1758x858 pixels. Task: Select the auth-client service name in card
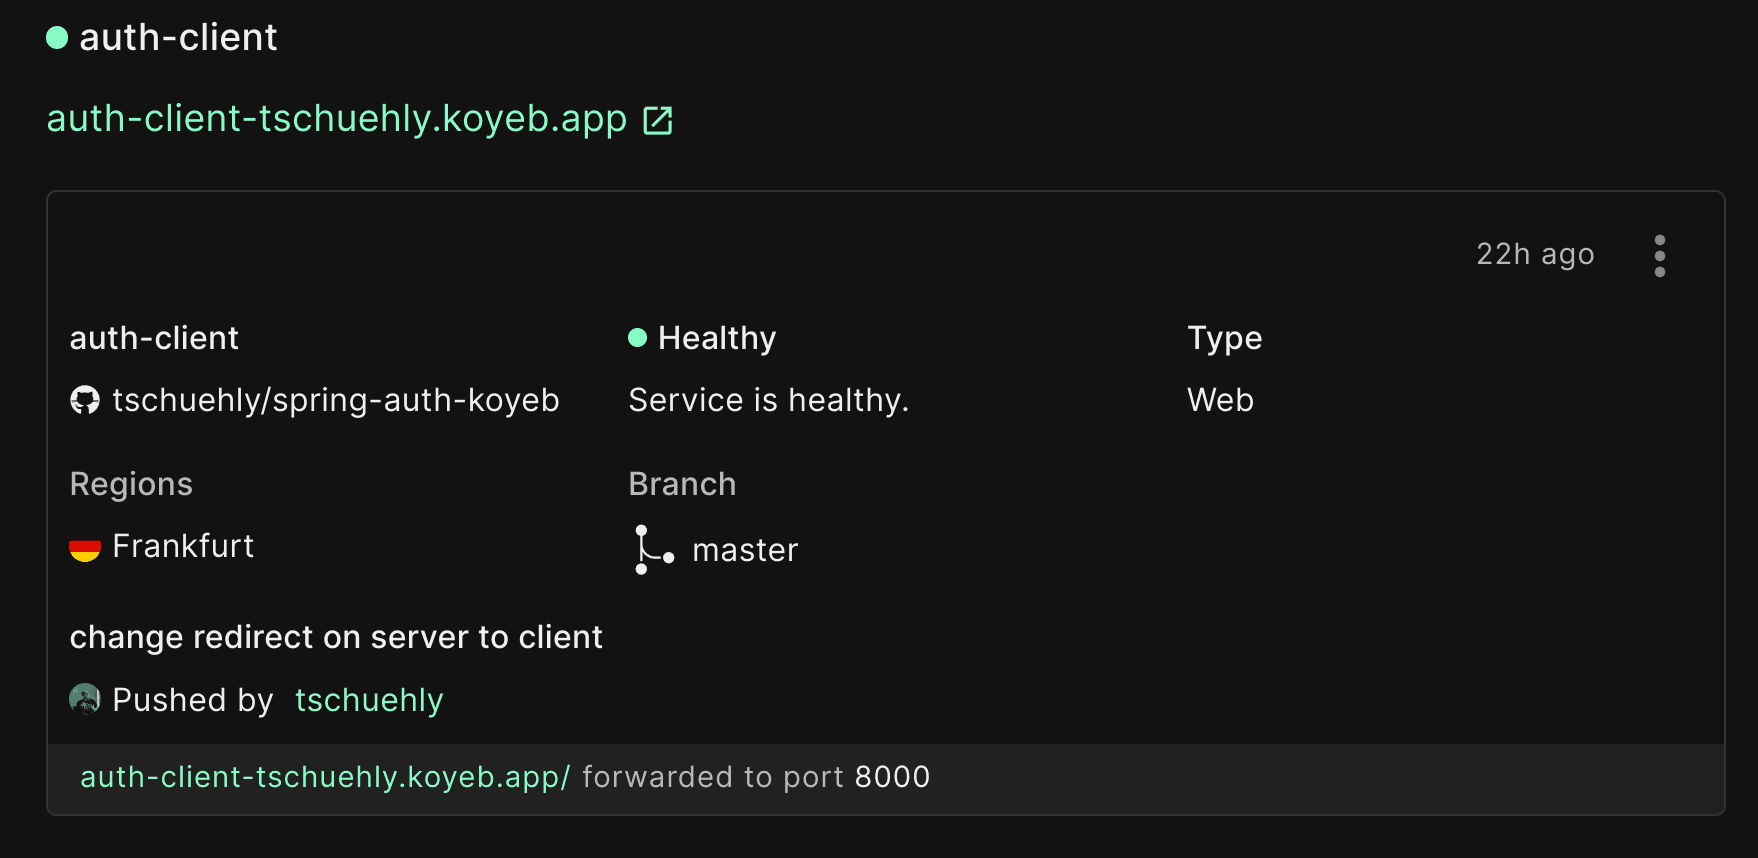(154, 338)
